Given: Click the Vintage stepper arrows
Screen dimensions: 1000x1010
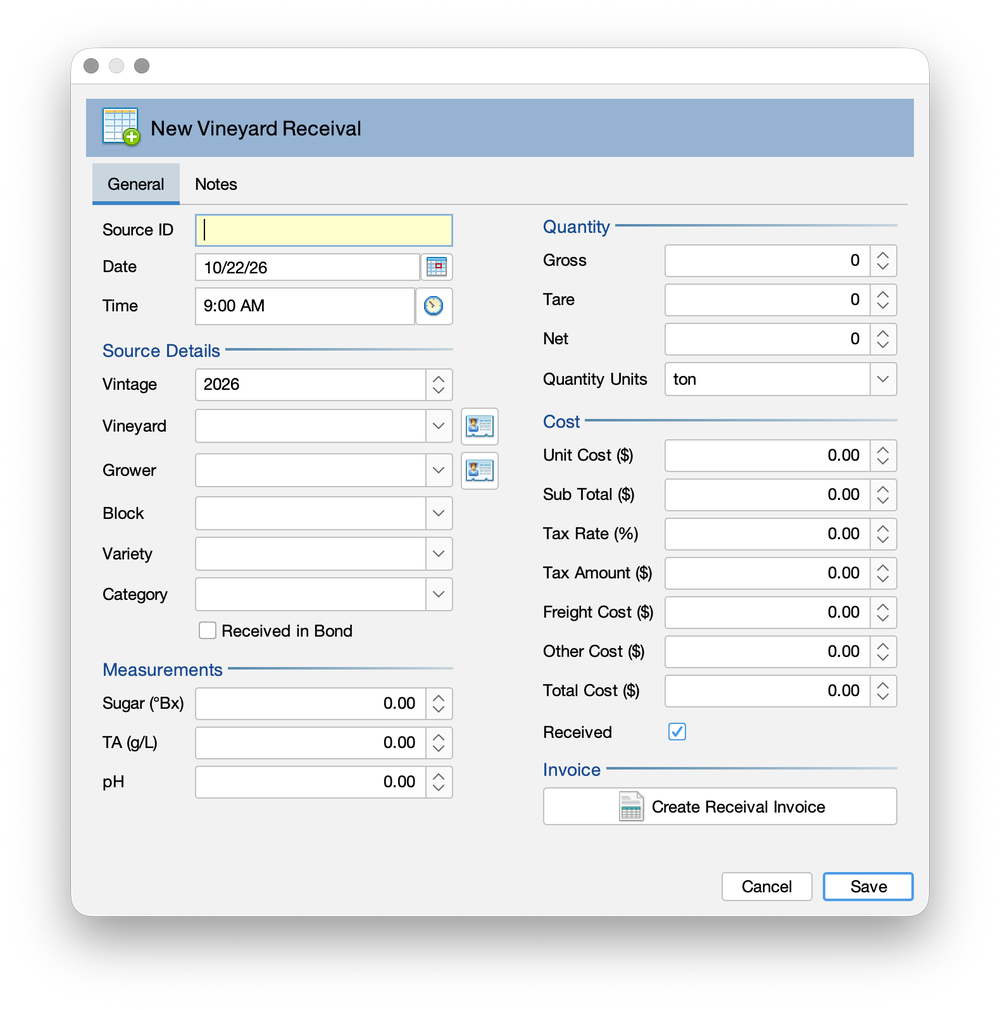Looking at the screenshot, I should click(439, 385).
